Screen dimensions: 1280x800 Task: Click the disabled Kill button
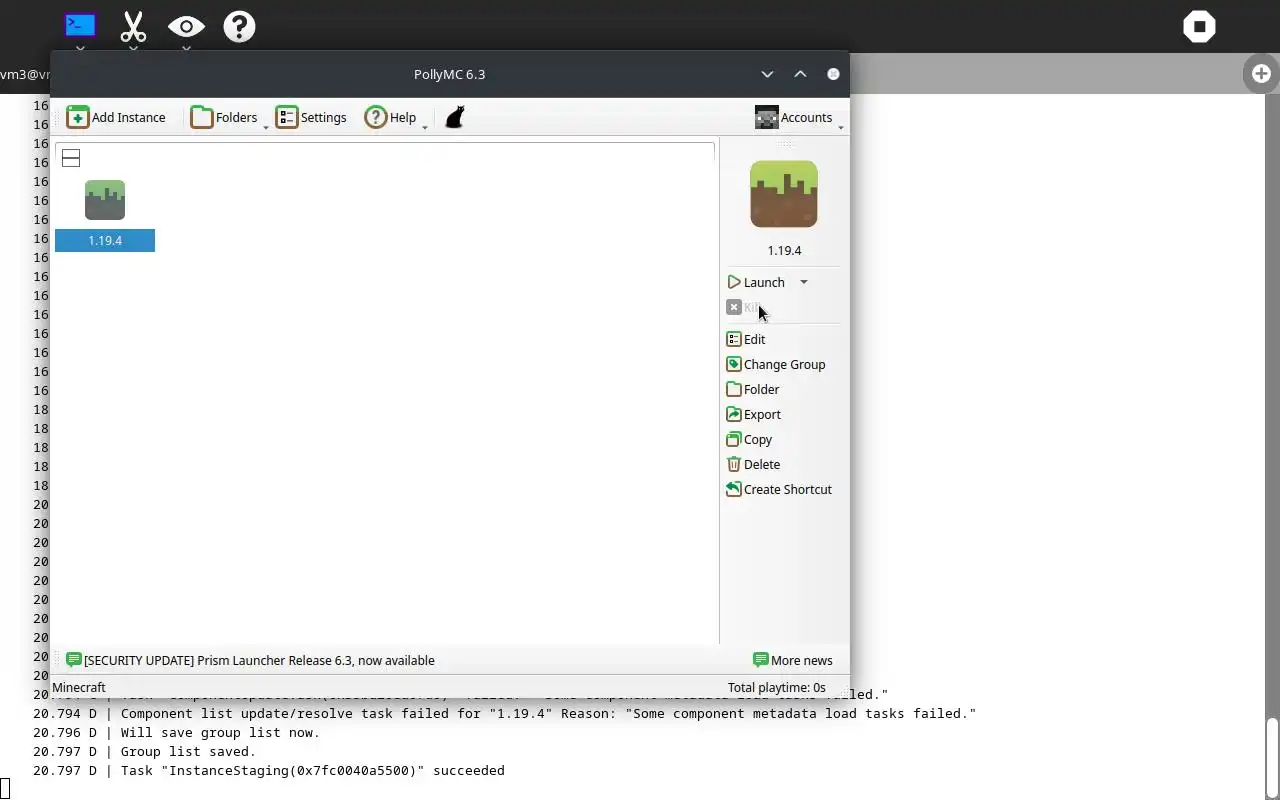pos(746,307)
